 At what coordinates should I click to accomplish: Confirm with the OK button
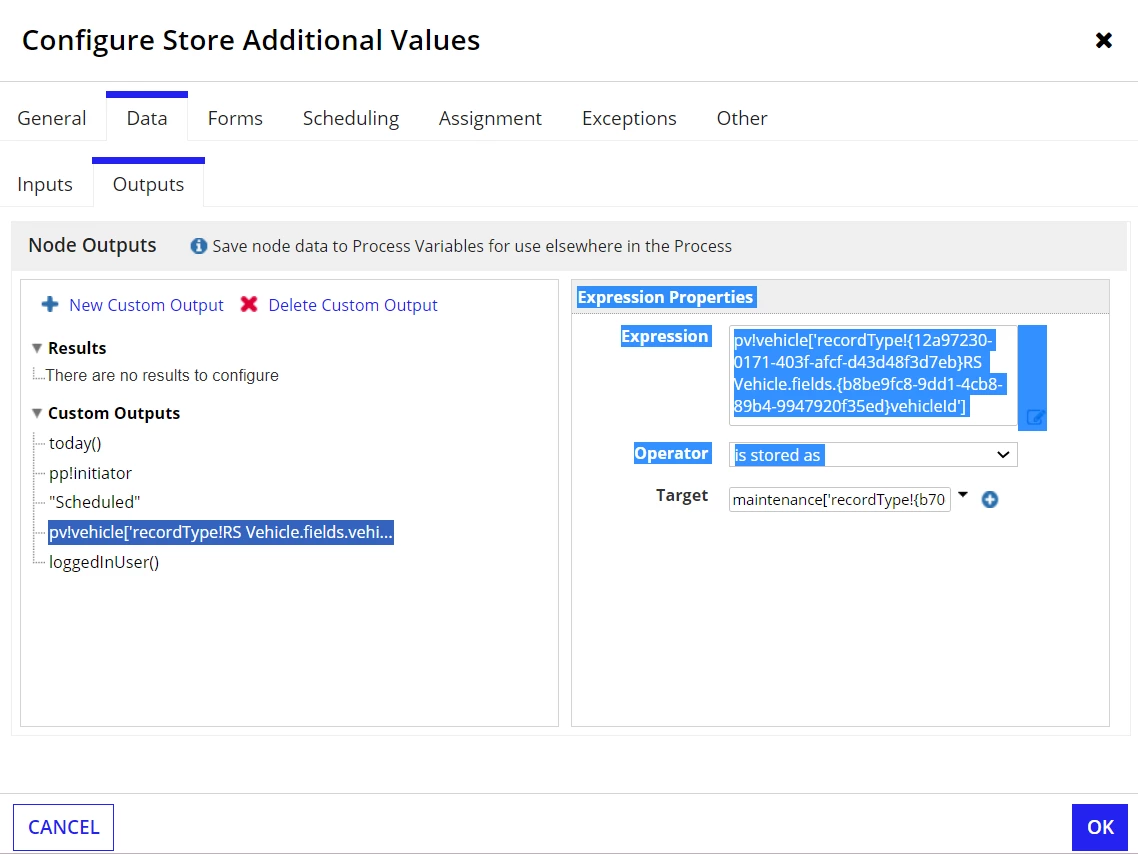tap(1100, 827)
